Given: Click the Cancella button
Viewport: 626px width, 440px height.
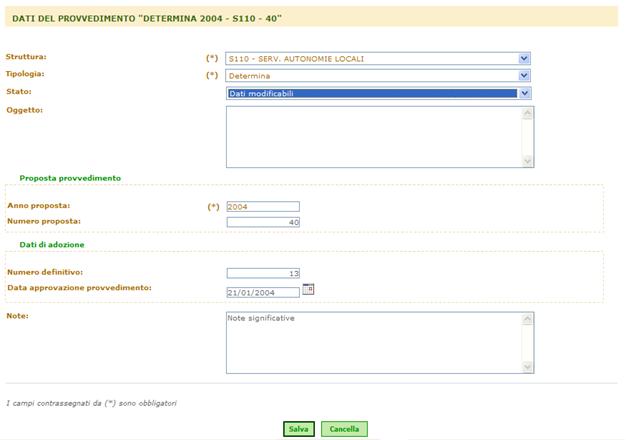Looking at the screenshot, I should coord(344,429).
